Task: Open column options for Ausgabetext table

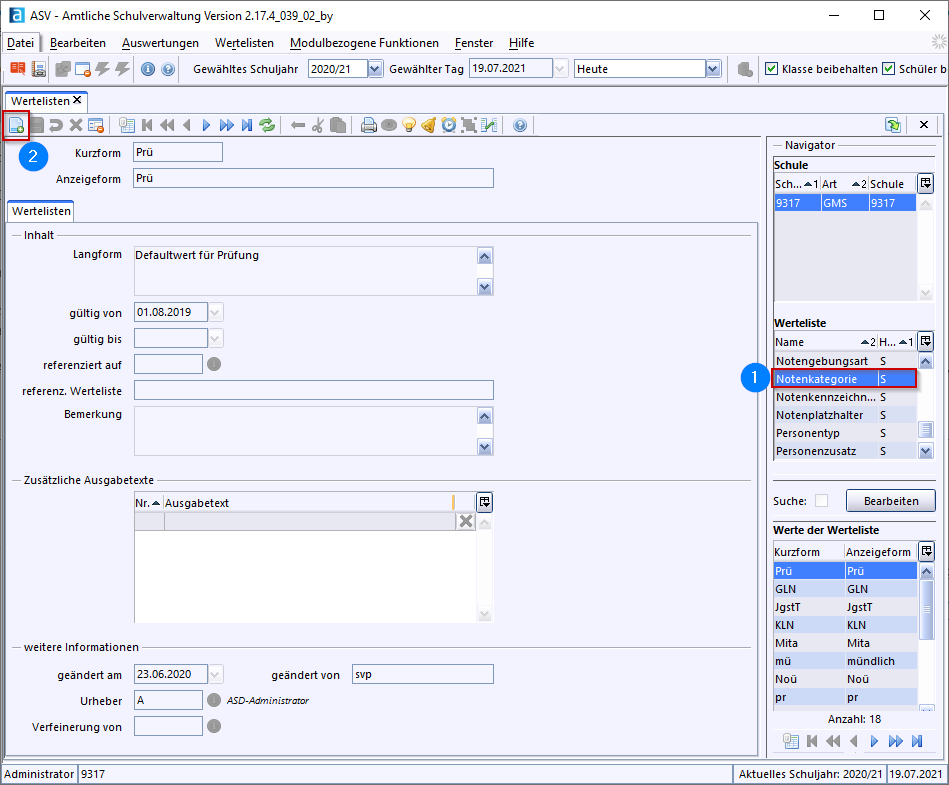Action: [x=484, y=502]
